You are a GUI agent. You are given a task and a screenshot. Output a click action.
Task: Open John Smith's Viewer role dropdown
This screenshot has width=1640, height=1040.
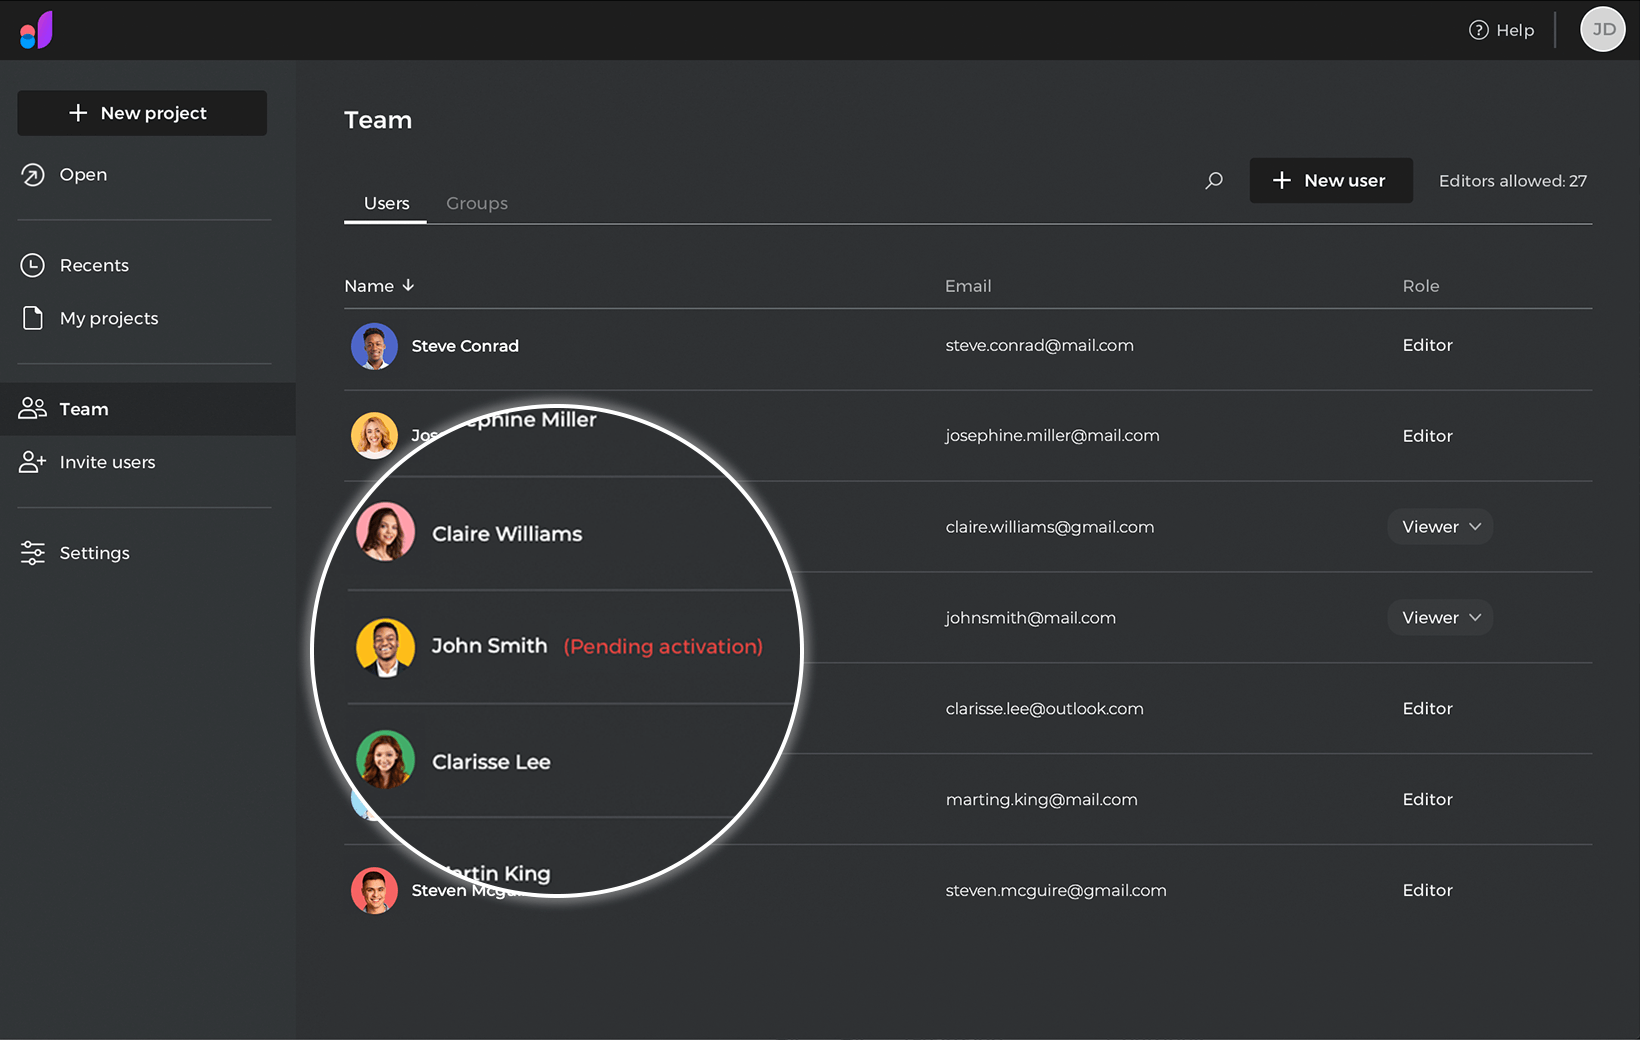coord(1440,618)
